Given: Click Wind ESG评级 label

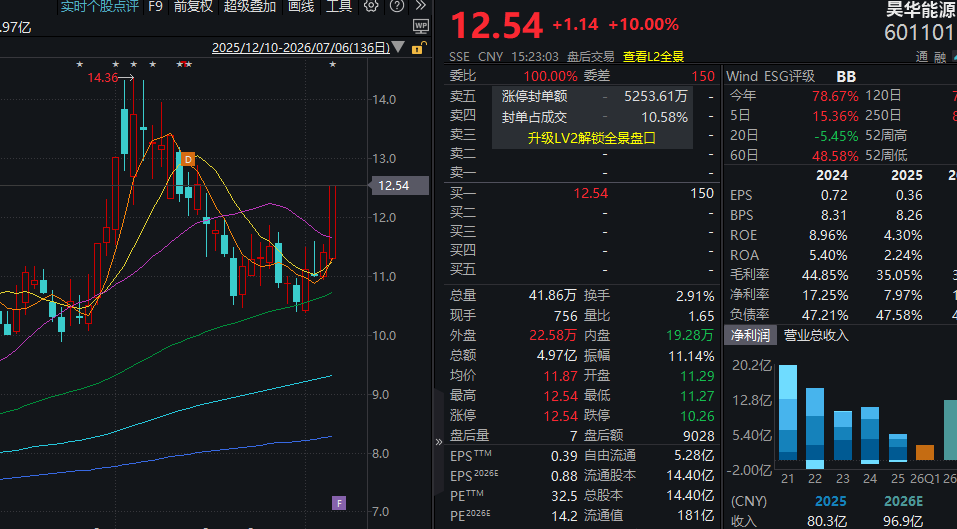Looking at the screenshot, I should [770, 76].
